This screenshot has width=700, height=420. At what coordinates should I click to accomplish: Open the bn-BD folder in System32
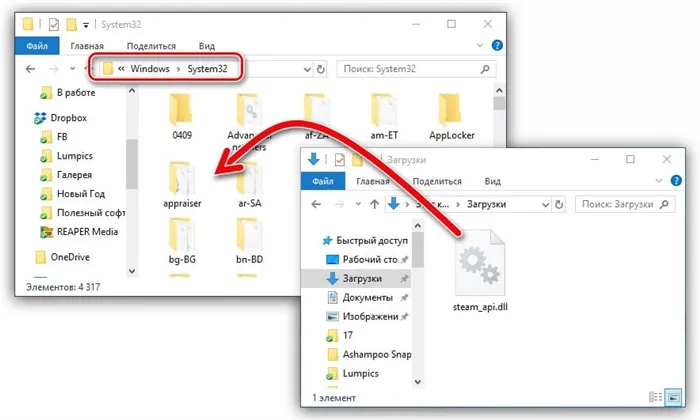(x=249, y=240)
